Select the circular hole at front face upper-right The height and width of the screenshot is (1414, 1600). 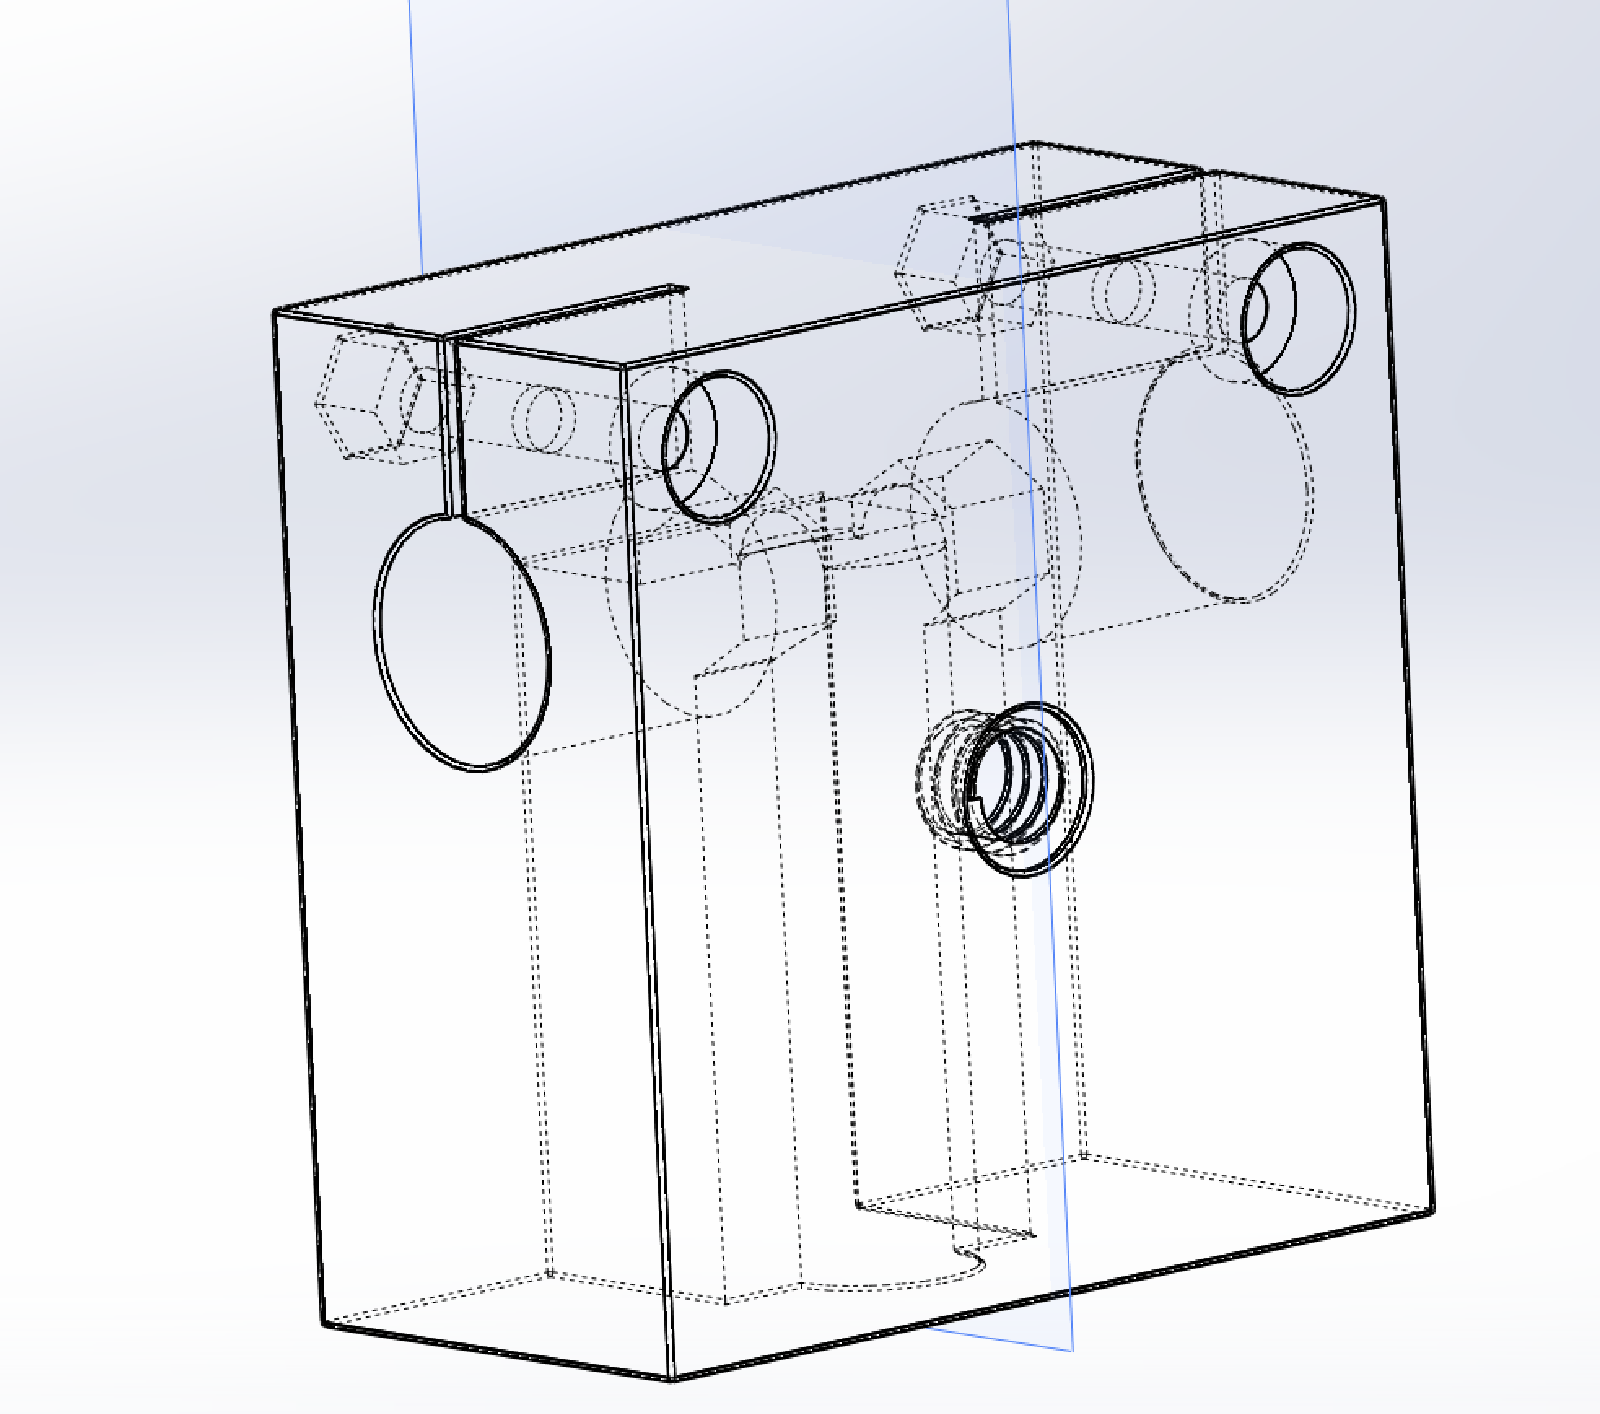(1298, 318)
